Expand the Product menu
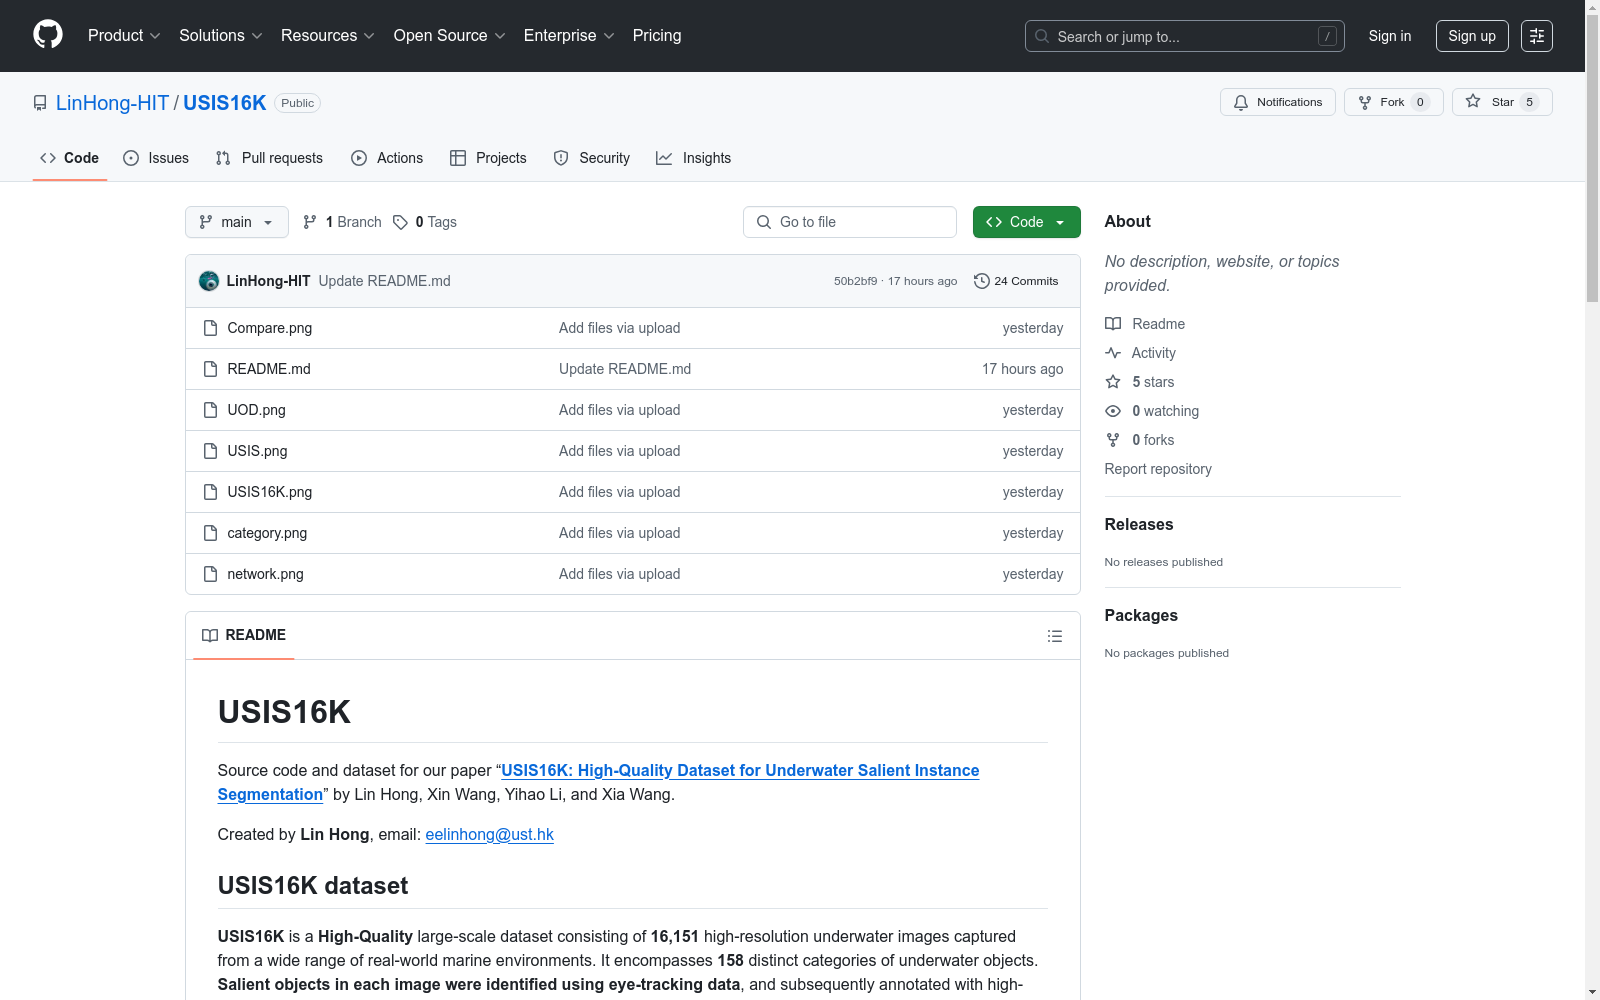Image resolution: width=1600 pixels, height=1000 pixels. coord(124,36)
